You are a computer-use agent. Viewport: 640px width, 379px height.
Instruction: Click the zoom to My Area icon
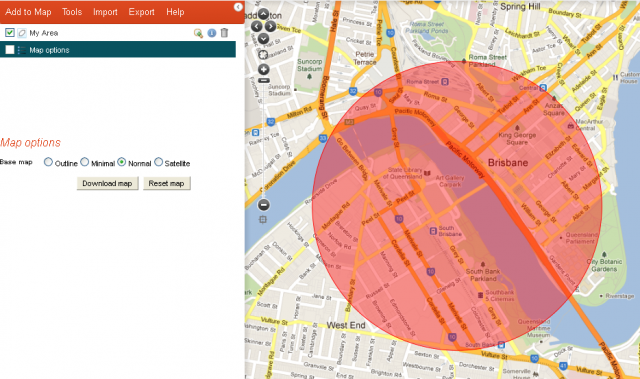point(198,33)
